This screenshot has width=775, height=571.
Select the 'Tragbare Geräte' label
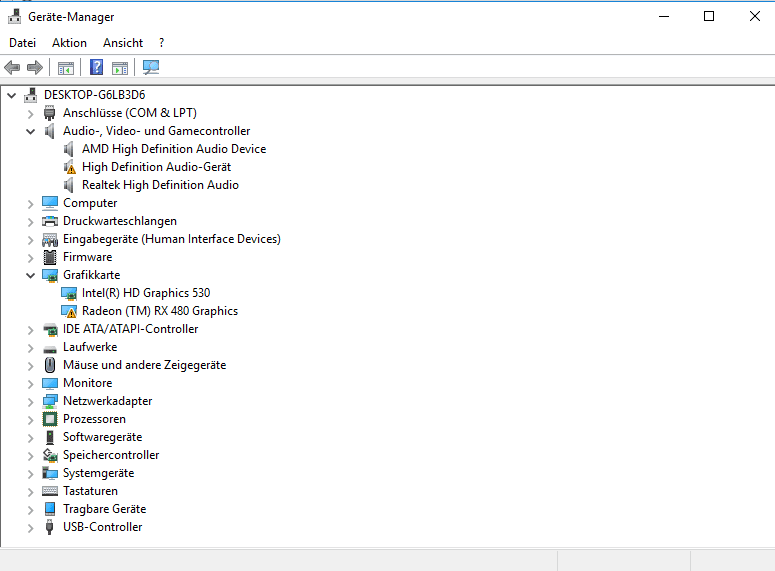[x=105, y=509]
